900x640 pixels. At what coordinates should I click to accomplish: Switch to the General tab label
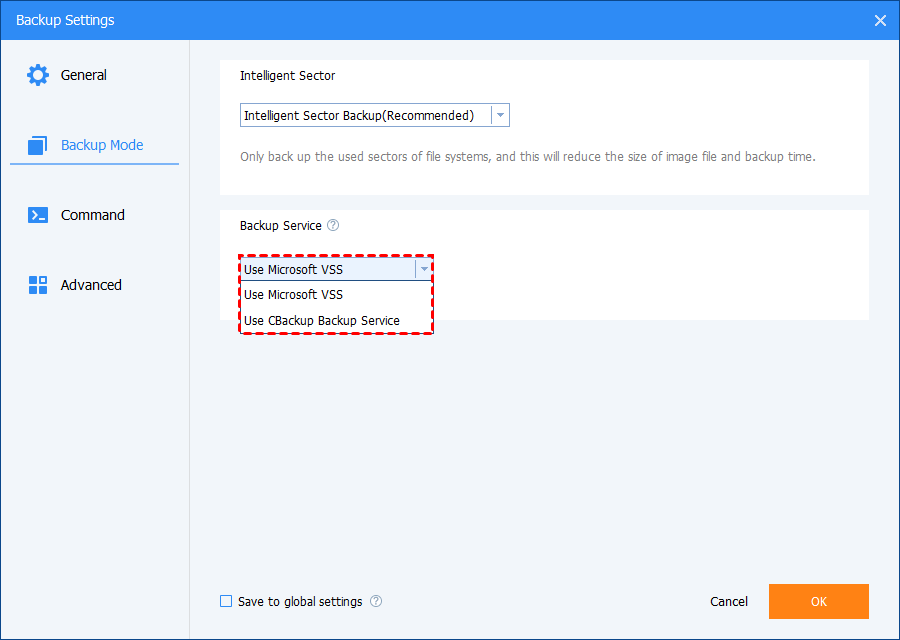point(84,75)
